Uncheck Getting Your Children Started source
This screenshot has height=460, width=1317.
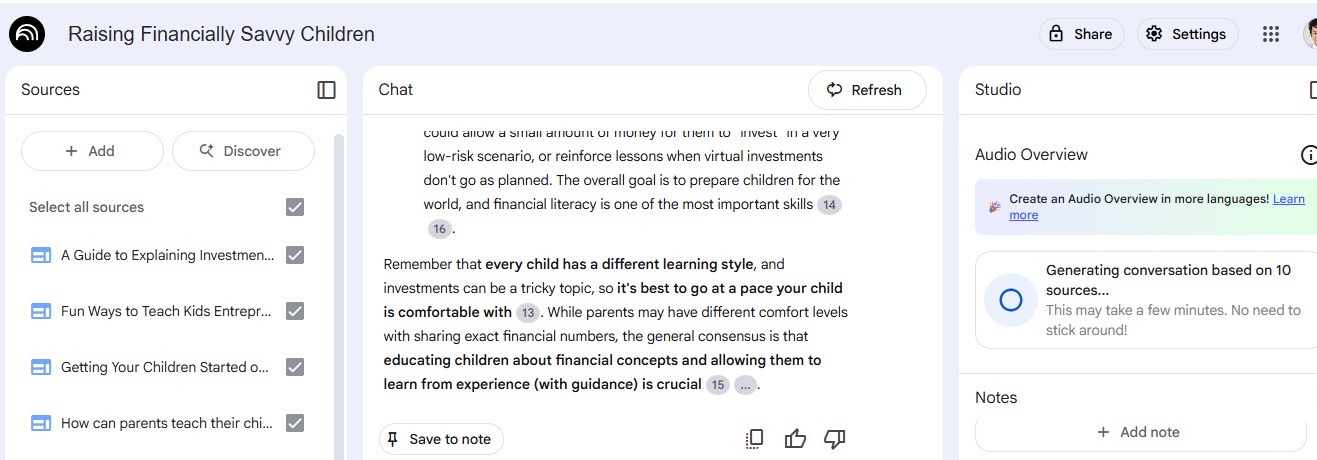(x=295, y=367)
